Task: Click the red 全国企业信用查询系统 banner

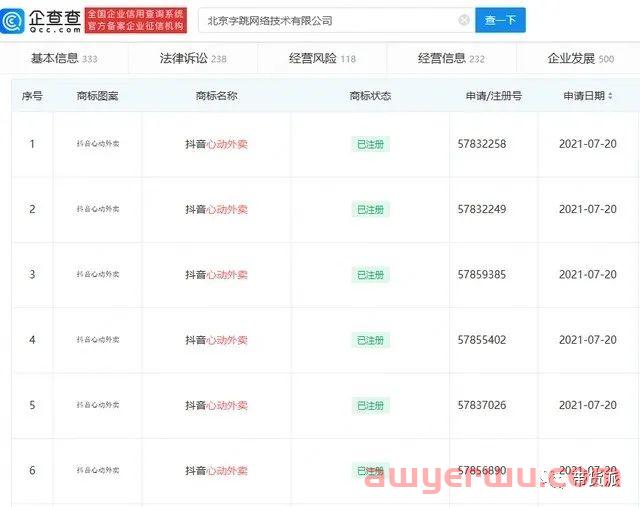Action: (136, 20)
